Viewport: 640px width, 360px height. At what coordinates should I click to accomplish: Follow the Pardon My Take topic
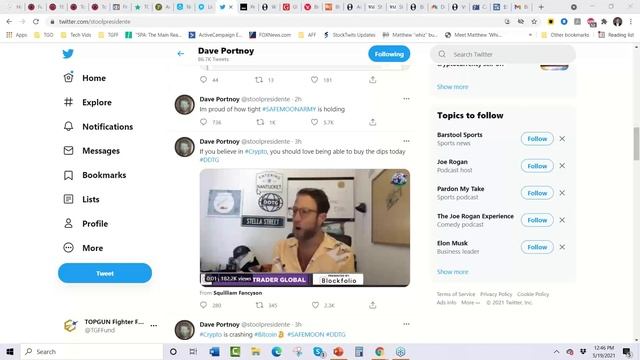coord(537,193)
